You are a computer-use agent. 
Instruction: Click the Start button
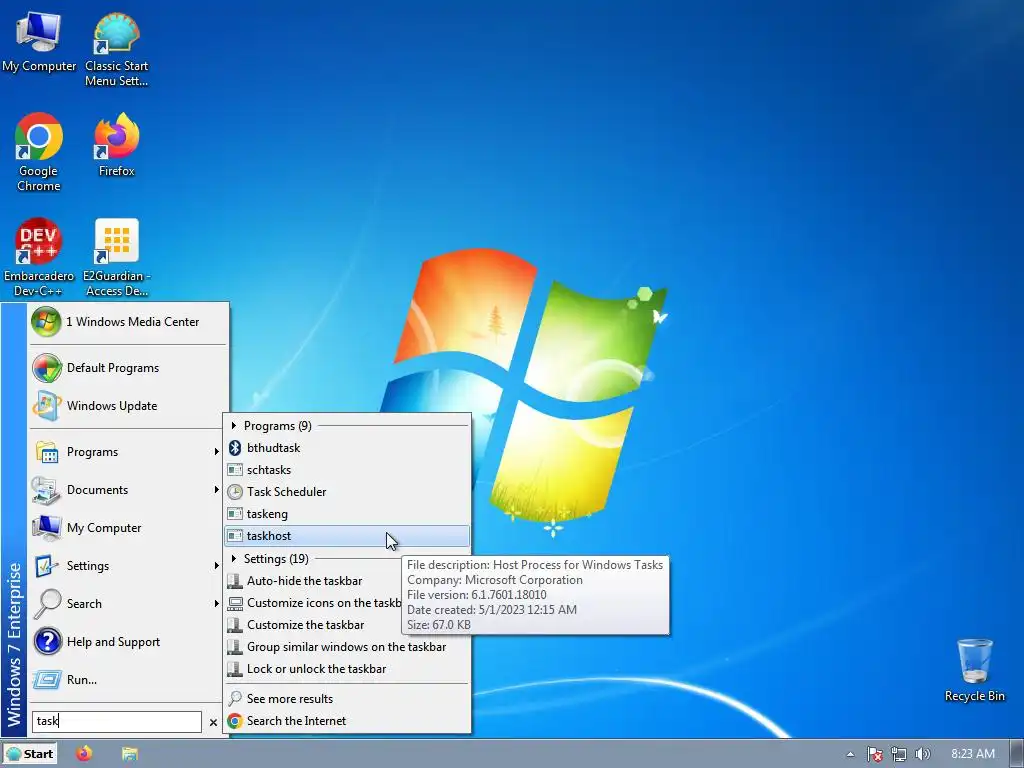pyautogui.click(x=30, y=754)
